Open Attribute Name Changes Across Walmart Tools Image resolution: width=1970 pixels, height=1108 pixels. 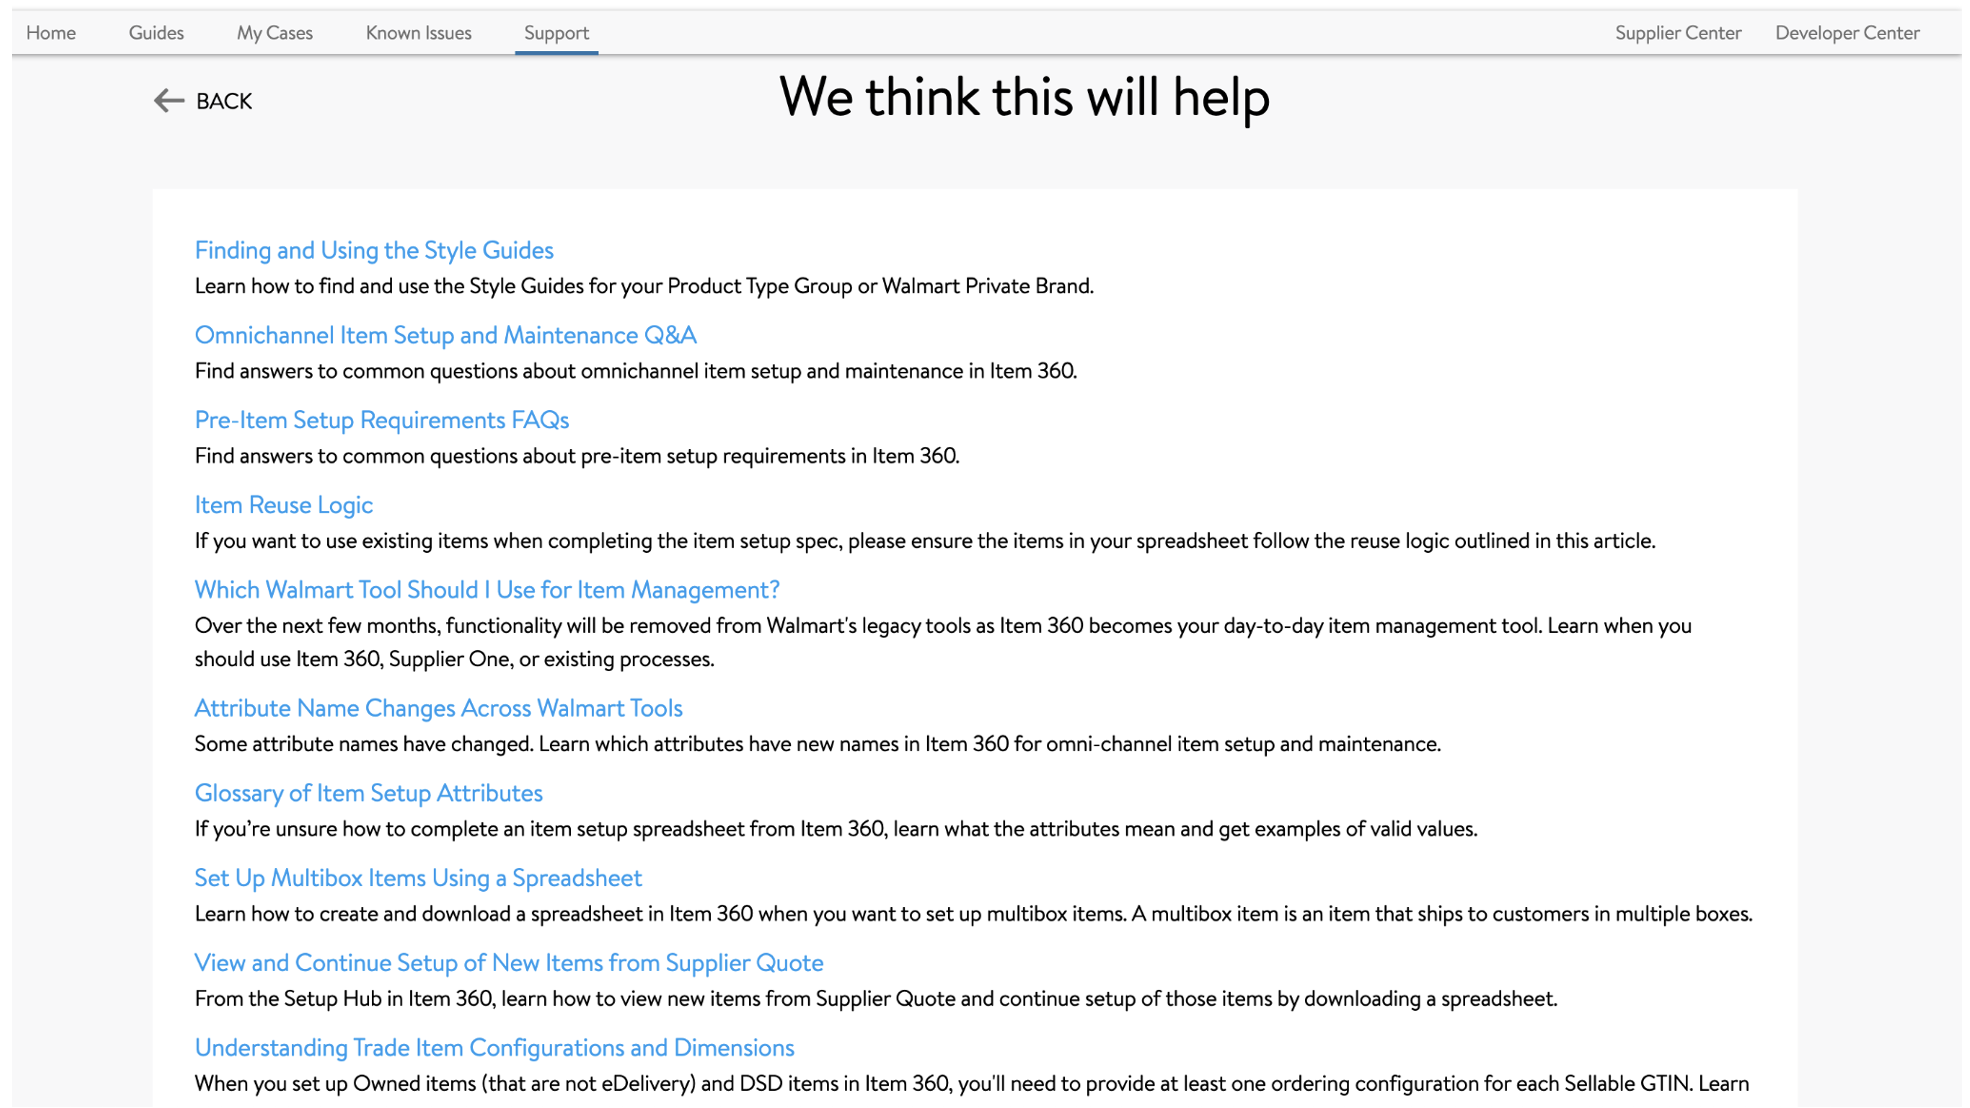438,708
